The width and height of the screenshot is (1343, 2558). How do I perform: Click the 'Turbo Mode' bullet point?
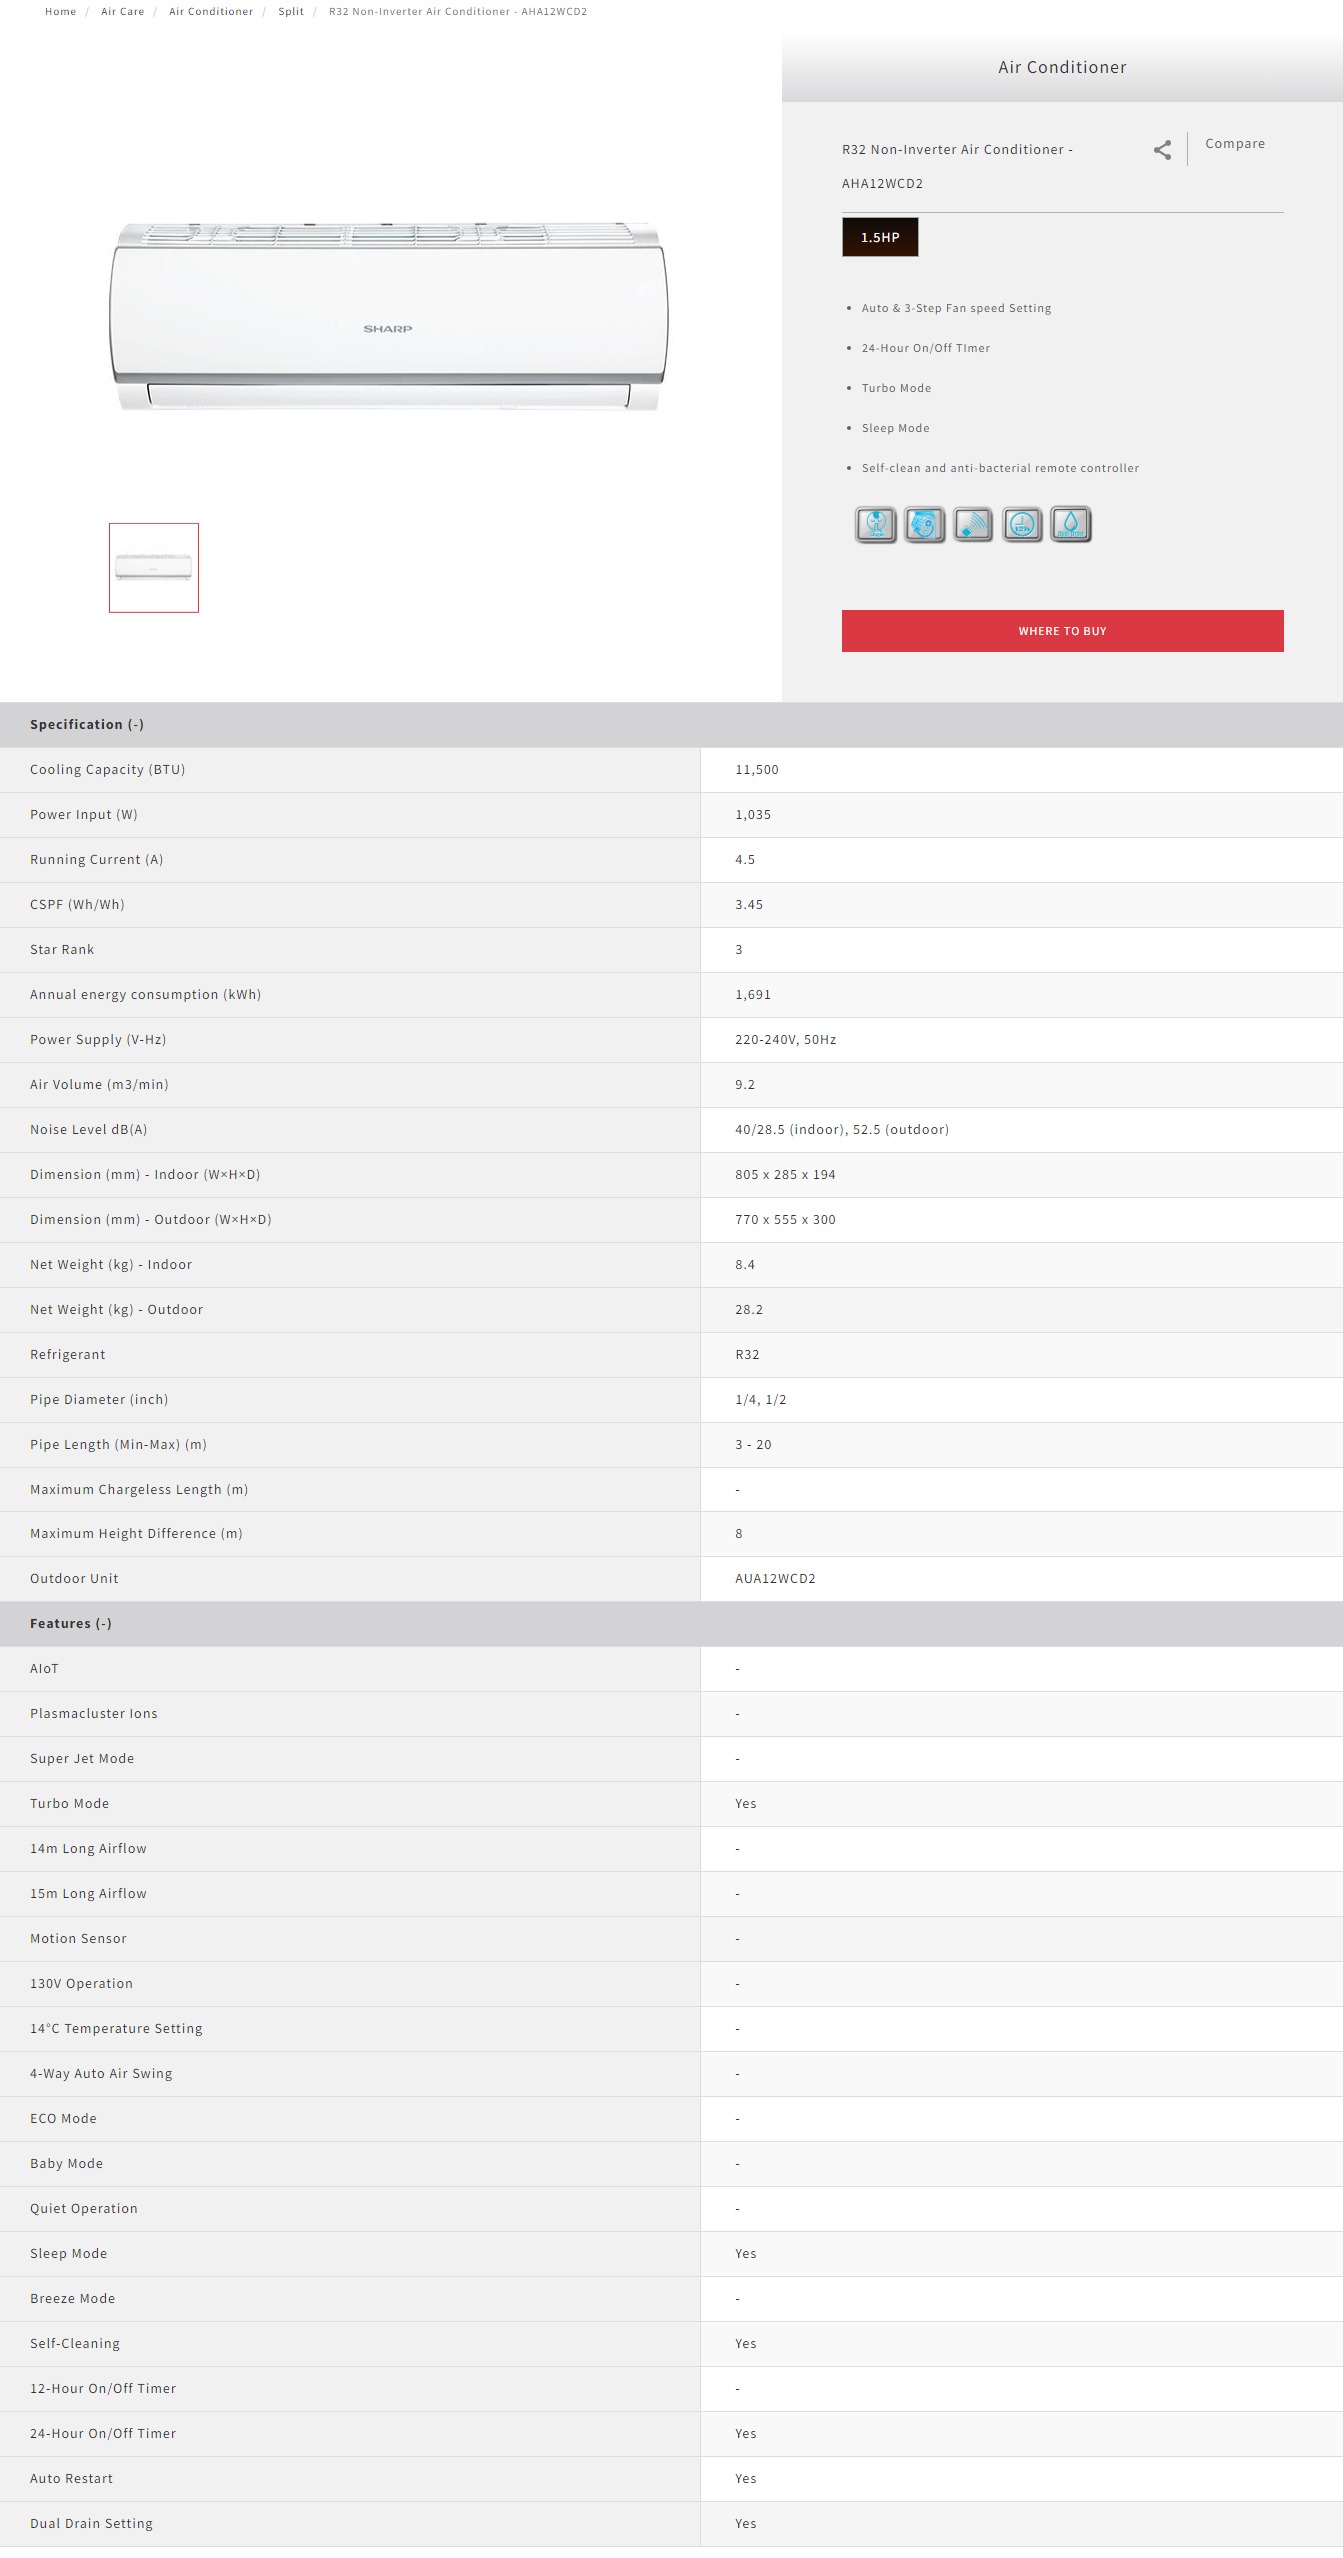coord(896,388)
